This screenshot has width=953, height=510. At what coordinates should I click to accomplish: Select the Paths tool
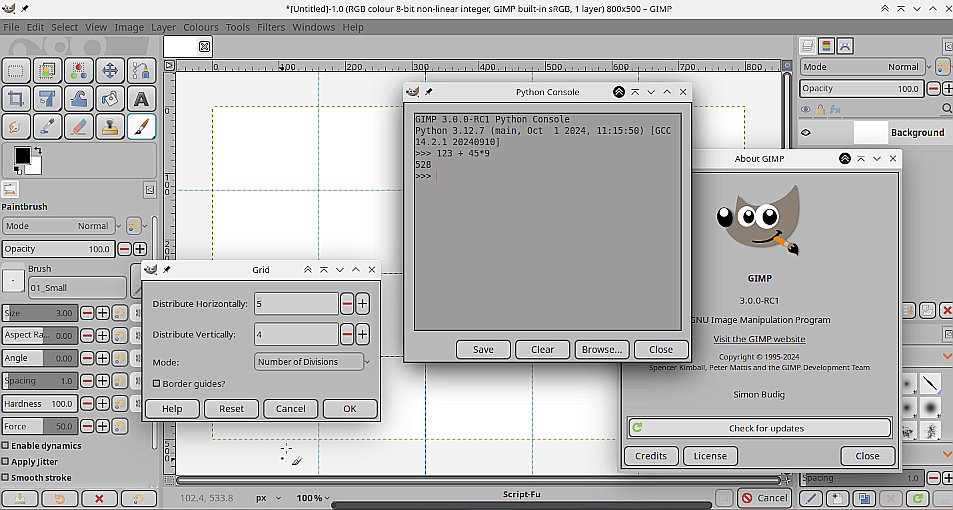click(141, 71)
